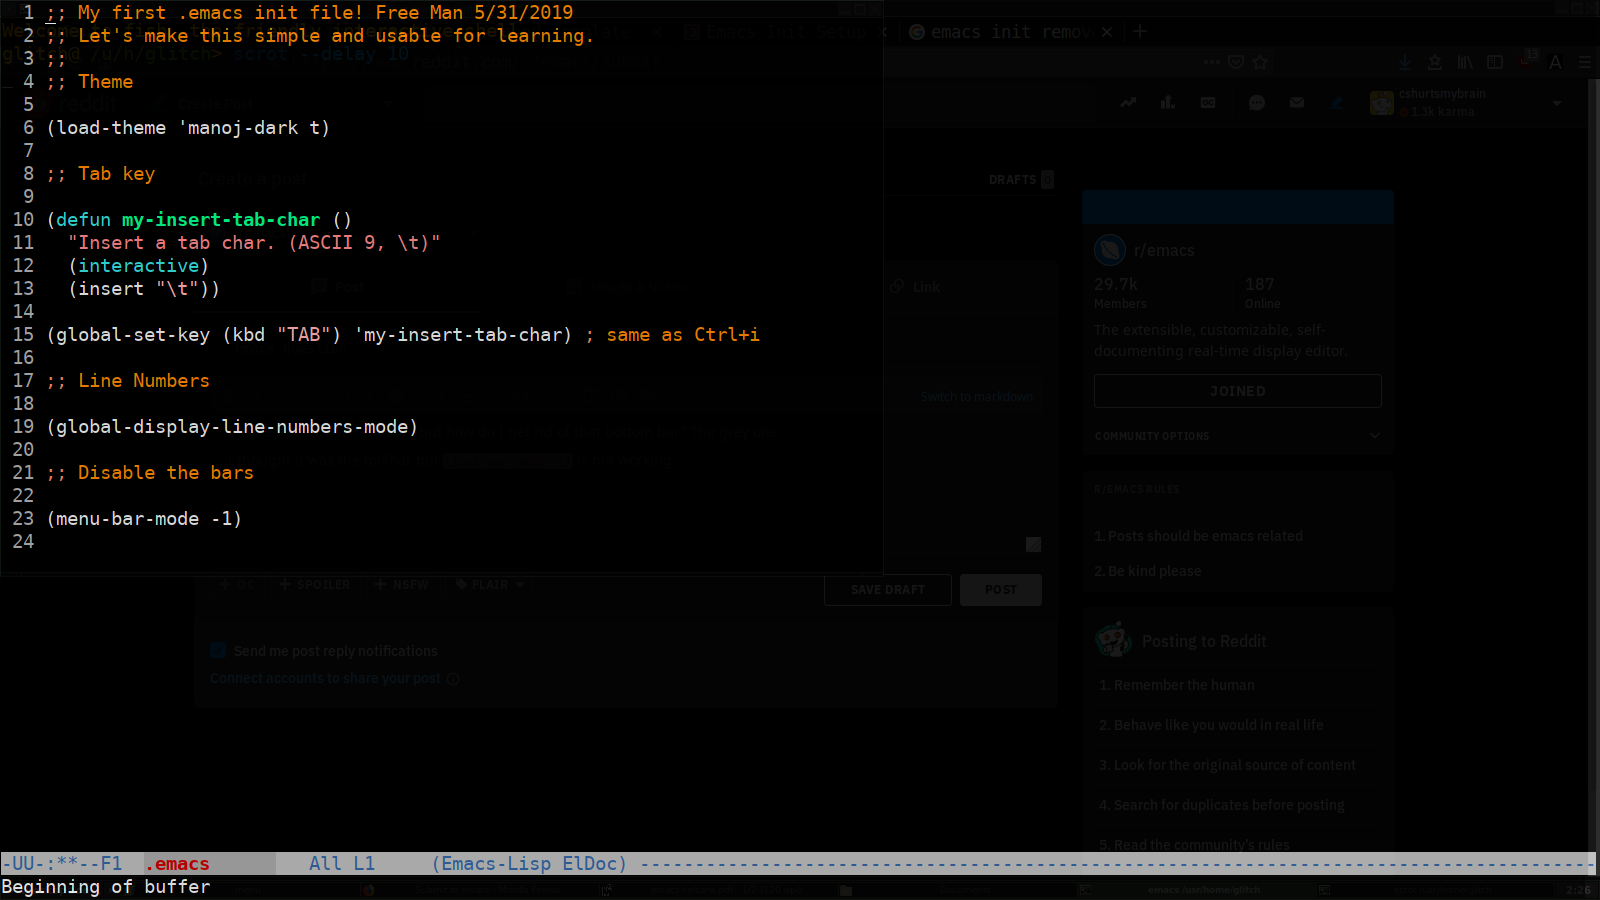Open Reddit All bar chart icon
This screenshot has width=1600, height=900.
pyautogui.click(x=1167, y=102)
